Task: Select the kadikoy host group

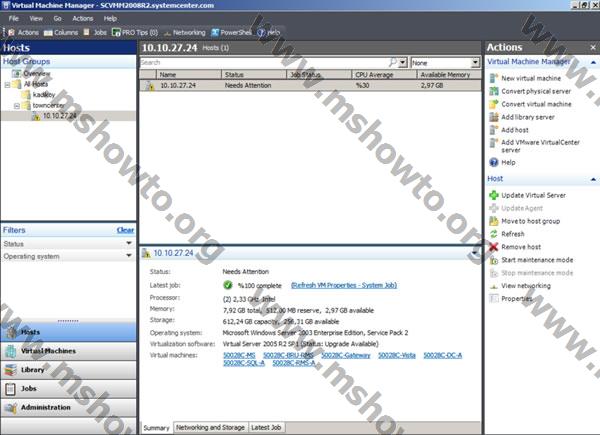Action: pyautogui.click(x=44, y=94)
